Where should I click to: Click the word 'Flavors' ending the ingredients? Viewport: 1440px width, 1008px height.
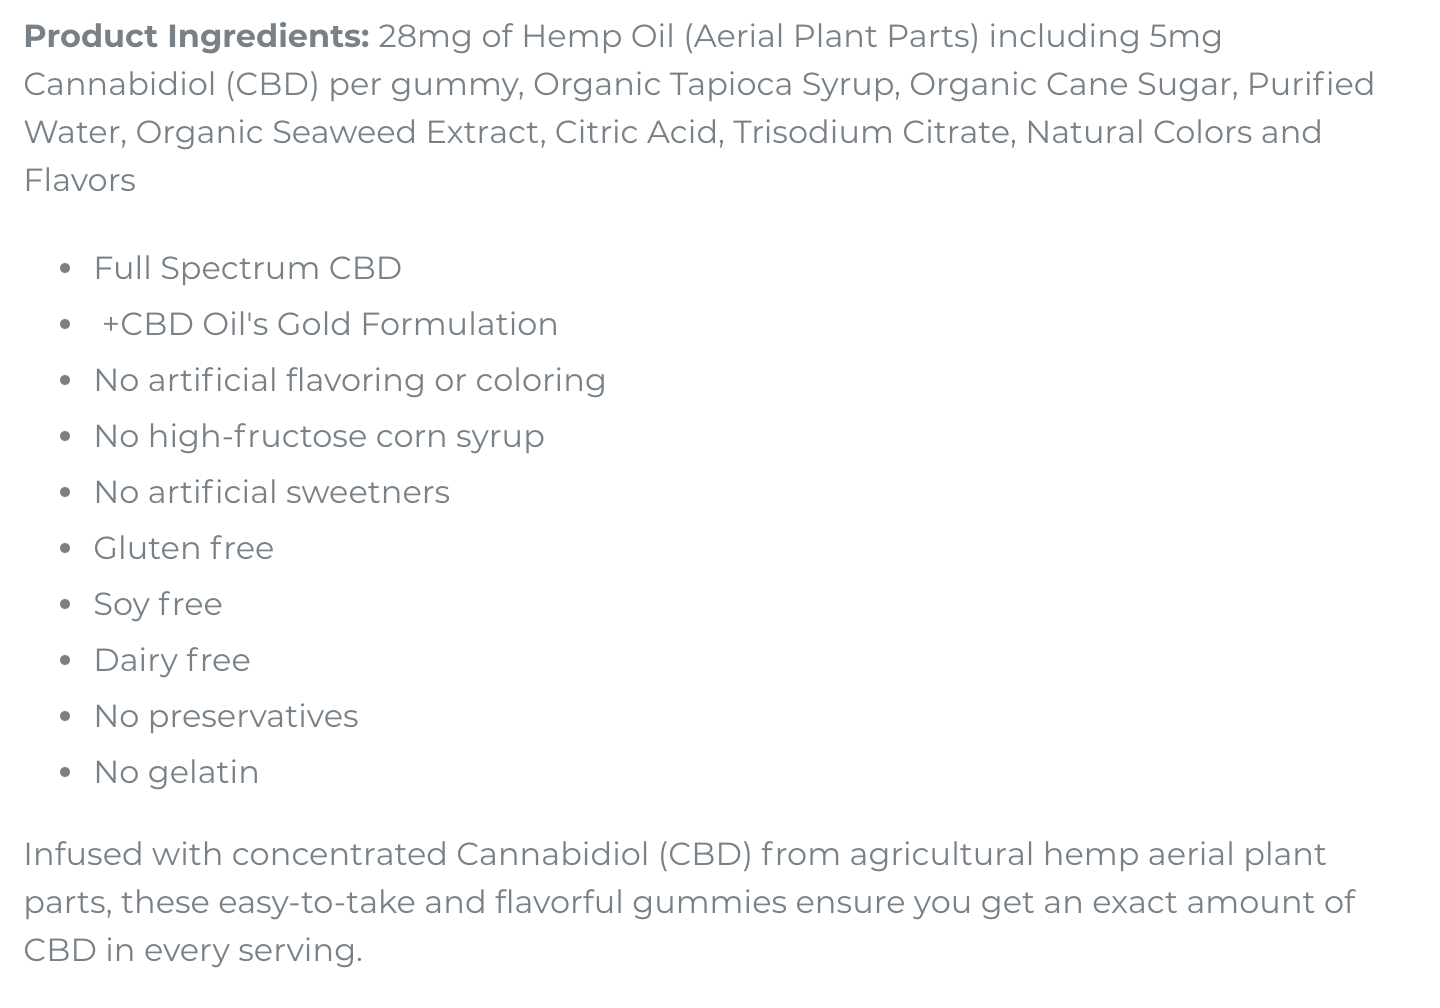(80, 181)
